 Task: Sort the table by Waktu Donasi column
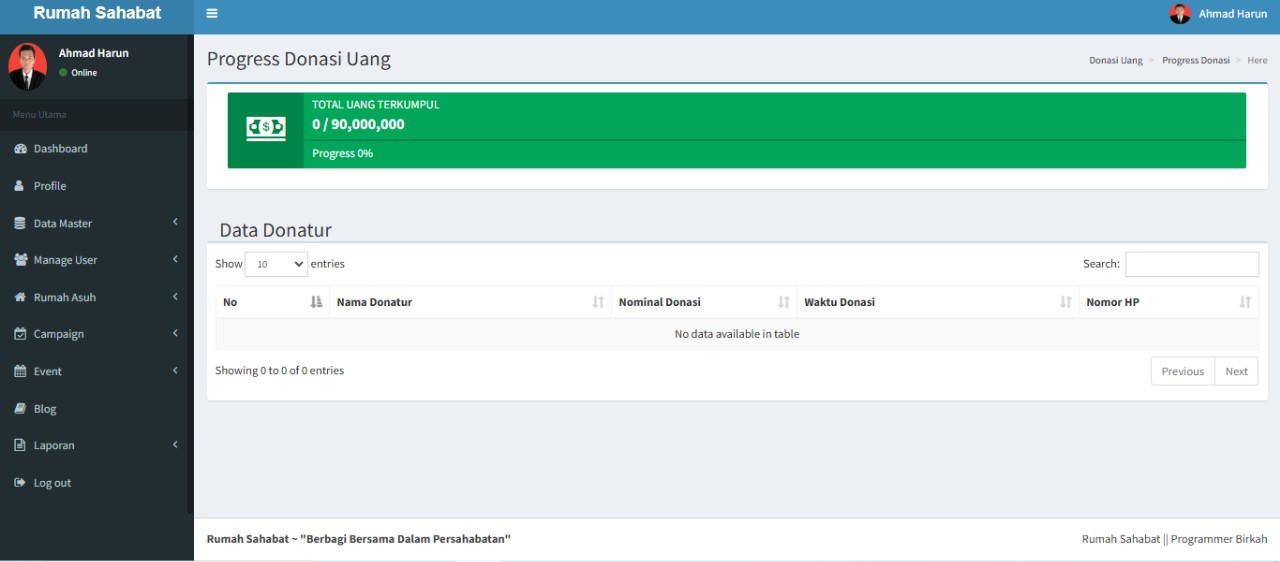pos(937,302)
